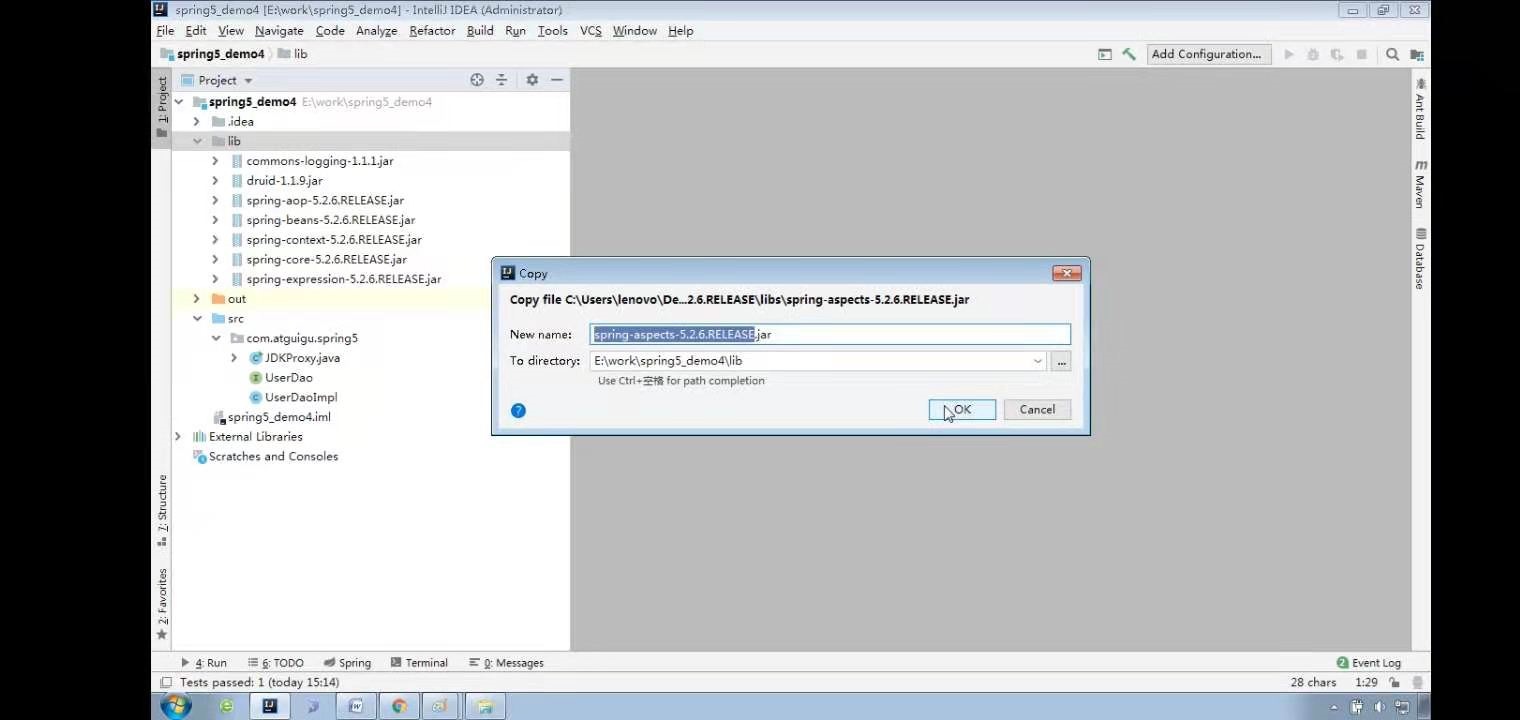
Task: Click the browse (...) button for directory
Action: [x=1061, y=361]
